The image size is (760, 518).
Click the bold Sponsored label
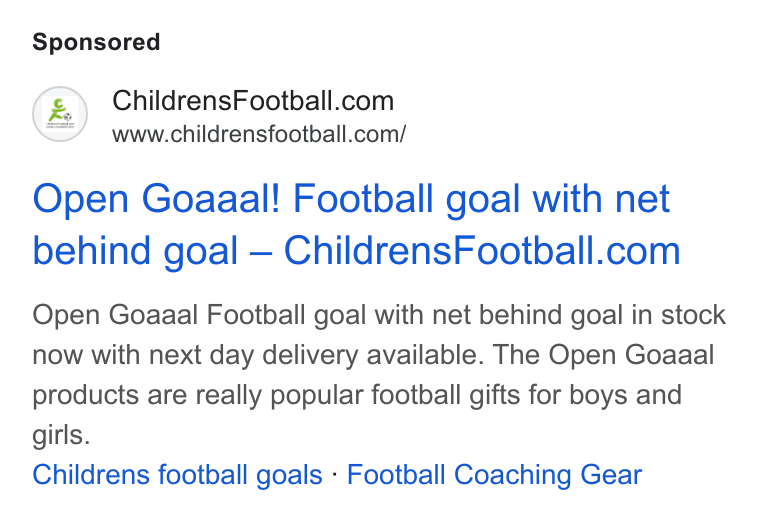(x=96, y=42)
